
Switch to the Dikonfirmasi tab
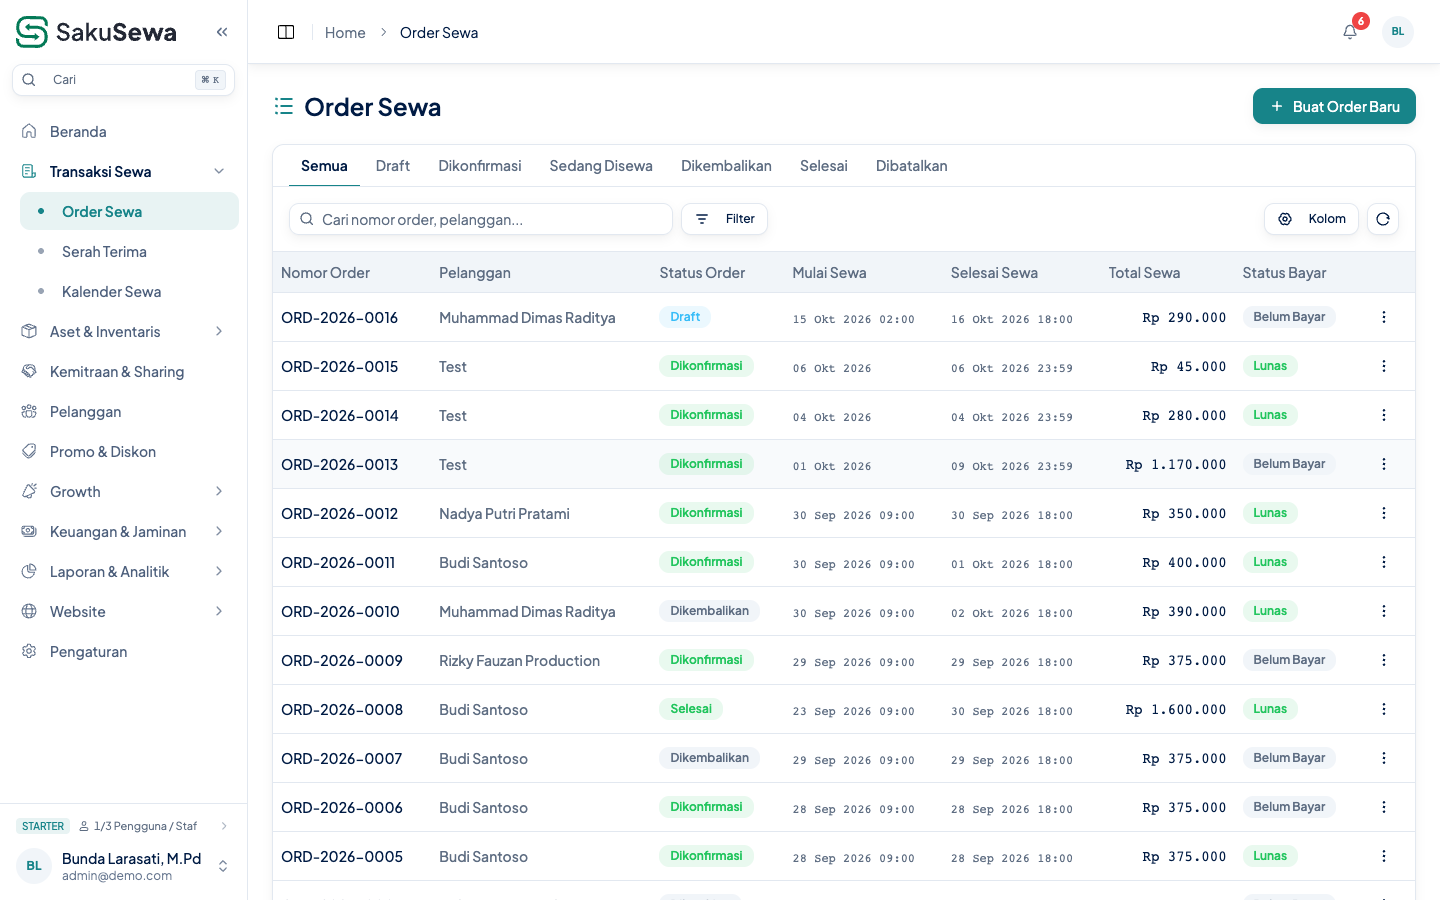click(x=480, y=166)
